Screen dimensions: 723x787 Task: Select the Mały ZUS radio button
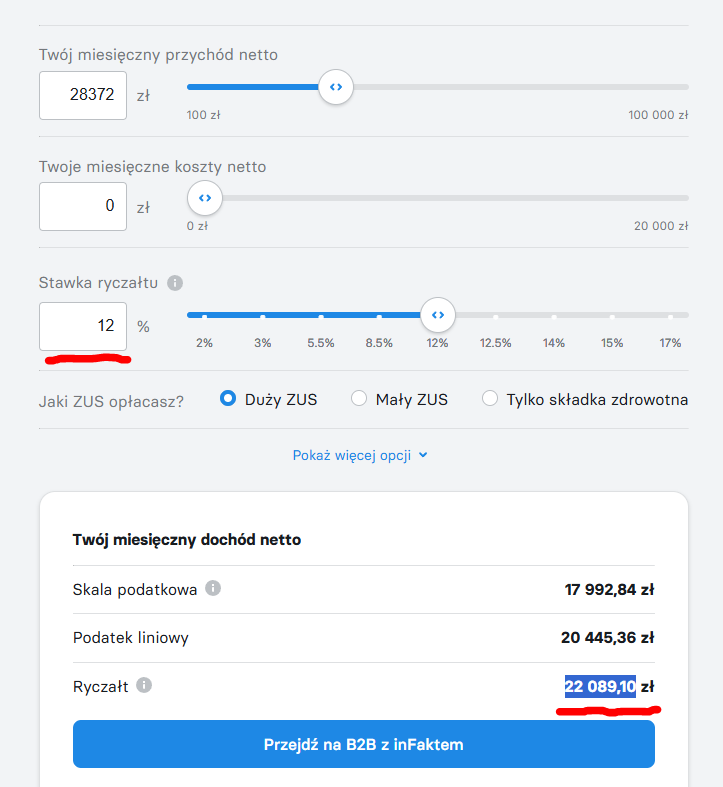coord(359,399)
